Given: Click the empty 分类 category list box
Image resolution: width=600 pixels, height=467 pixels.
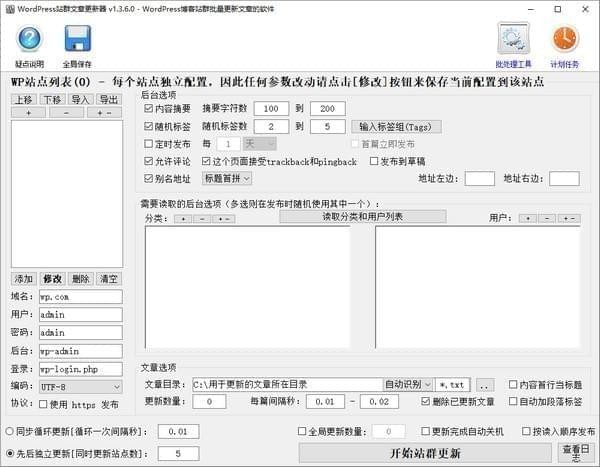Looking at the screenshot, I should pyautogui.click(x=248, y=287).
